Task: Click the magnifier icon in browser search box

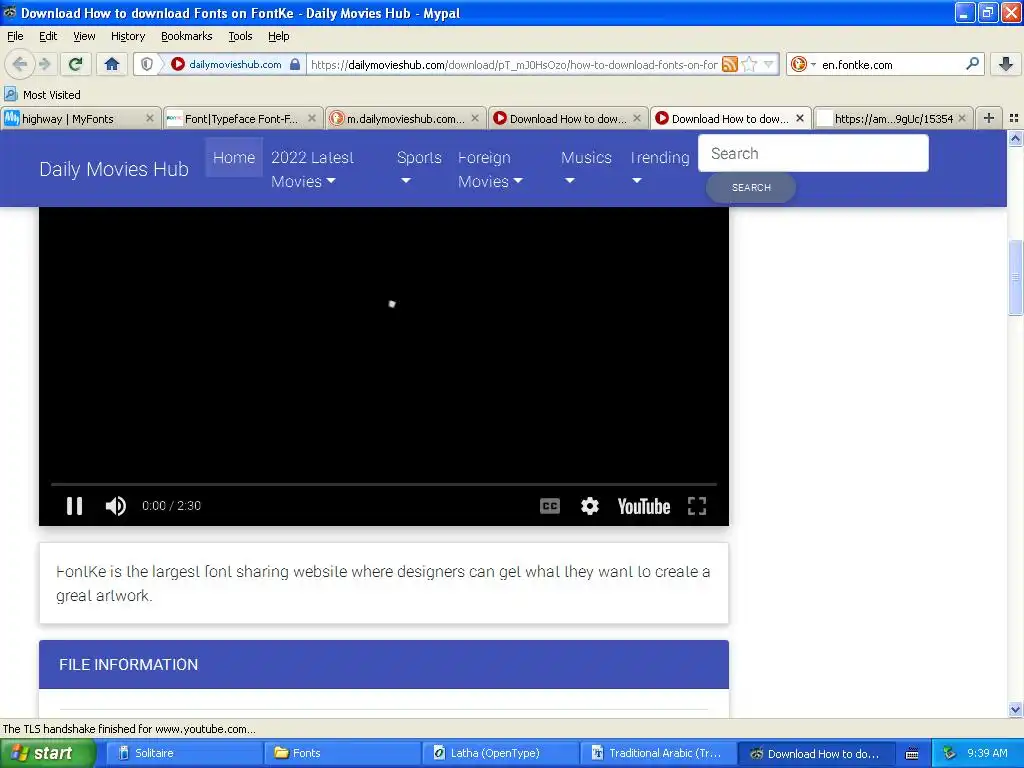Action: tap(972, 64)
